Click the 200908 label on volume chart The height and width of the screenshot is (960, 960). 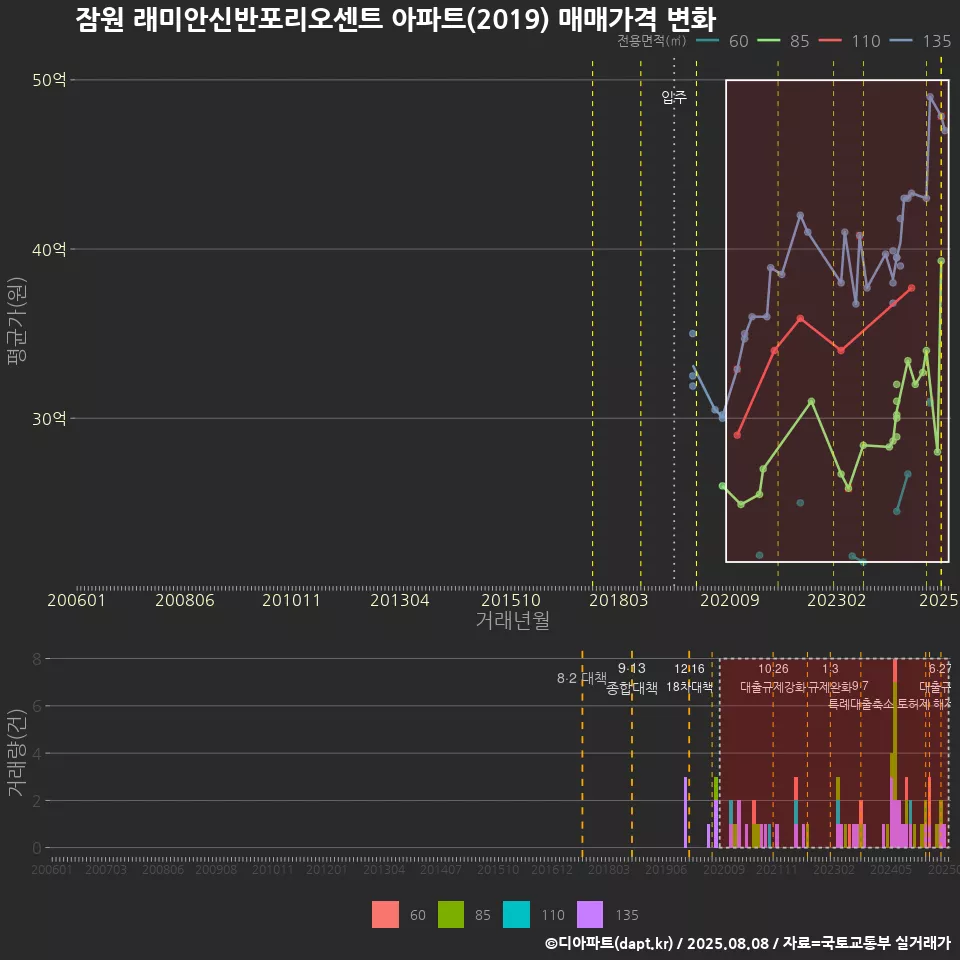point(216,869)
